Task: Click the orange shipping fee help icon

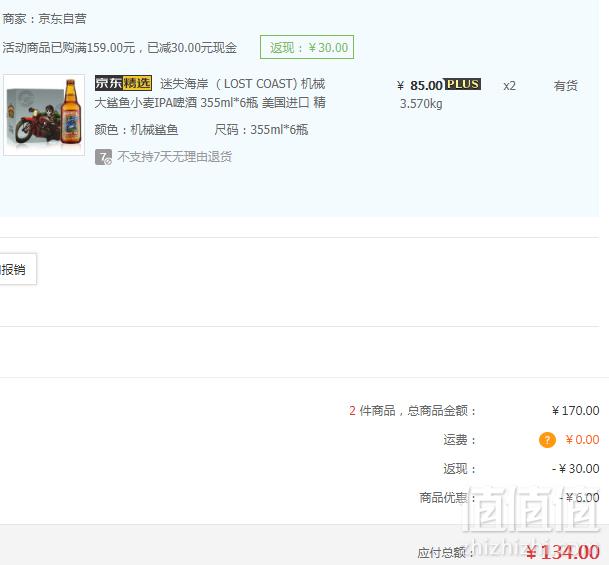Action: tap(547, 440)
